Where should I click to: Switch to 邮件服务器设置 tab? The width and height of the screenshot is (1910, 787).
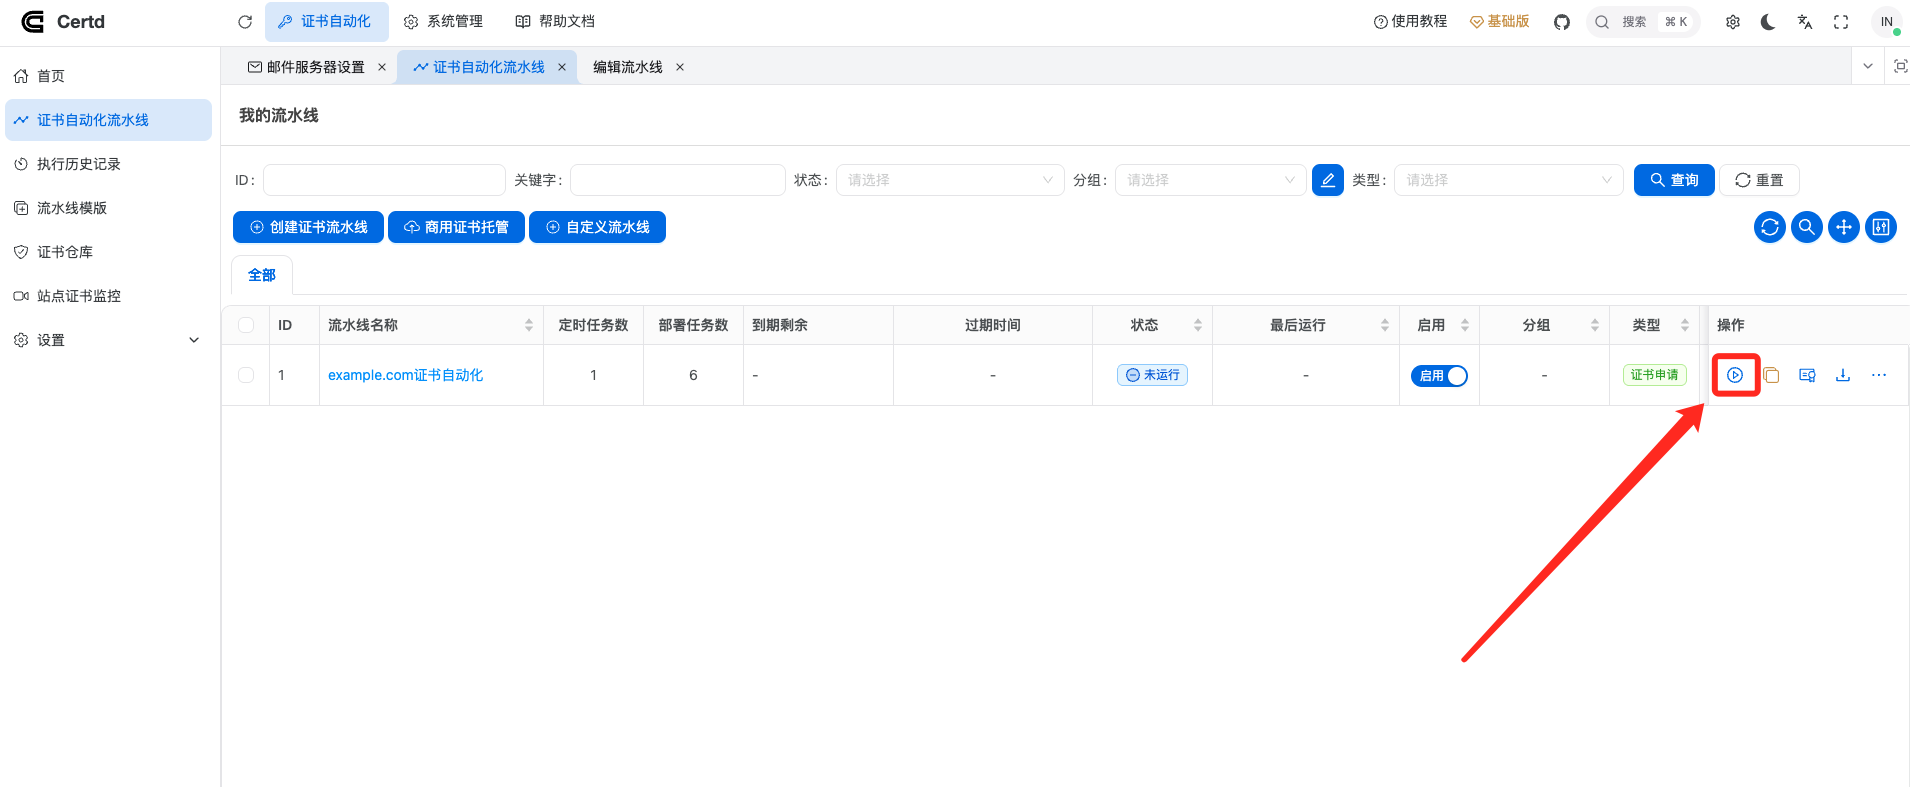pyautogui.click(x=307, y=67)
